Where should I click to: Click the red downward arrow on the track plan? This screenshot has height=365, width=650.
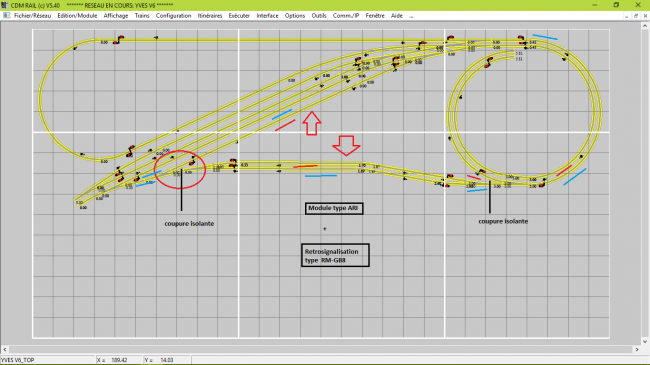(346, 146)
